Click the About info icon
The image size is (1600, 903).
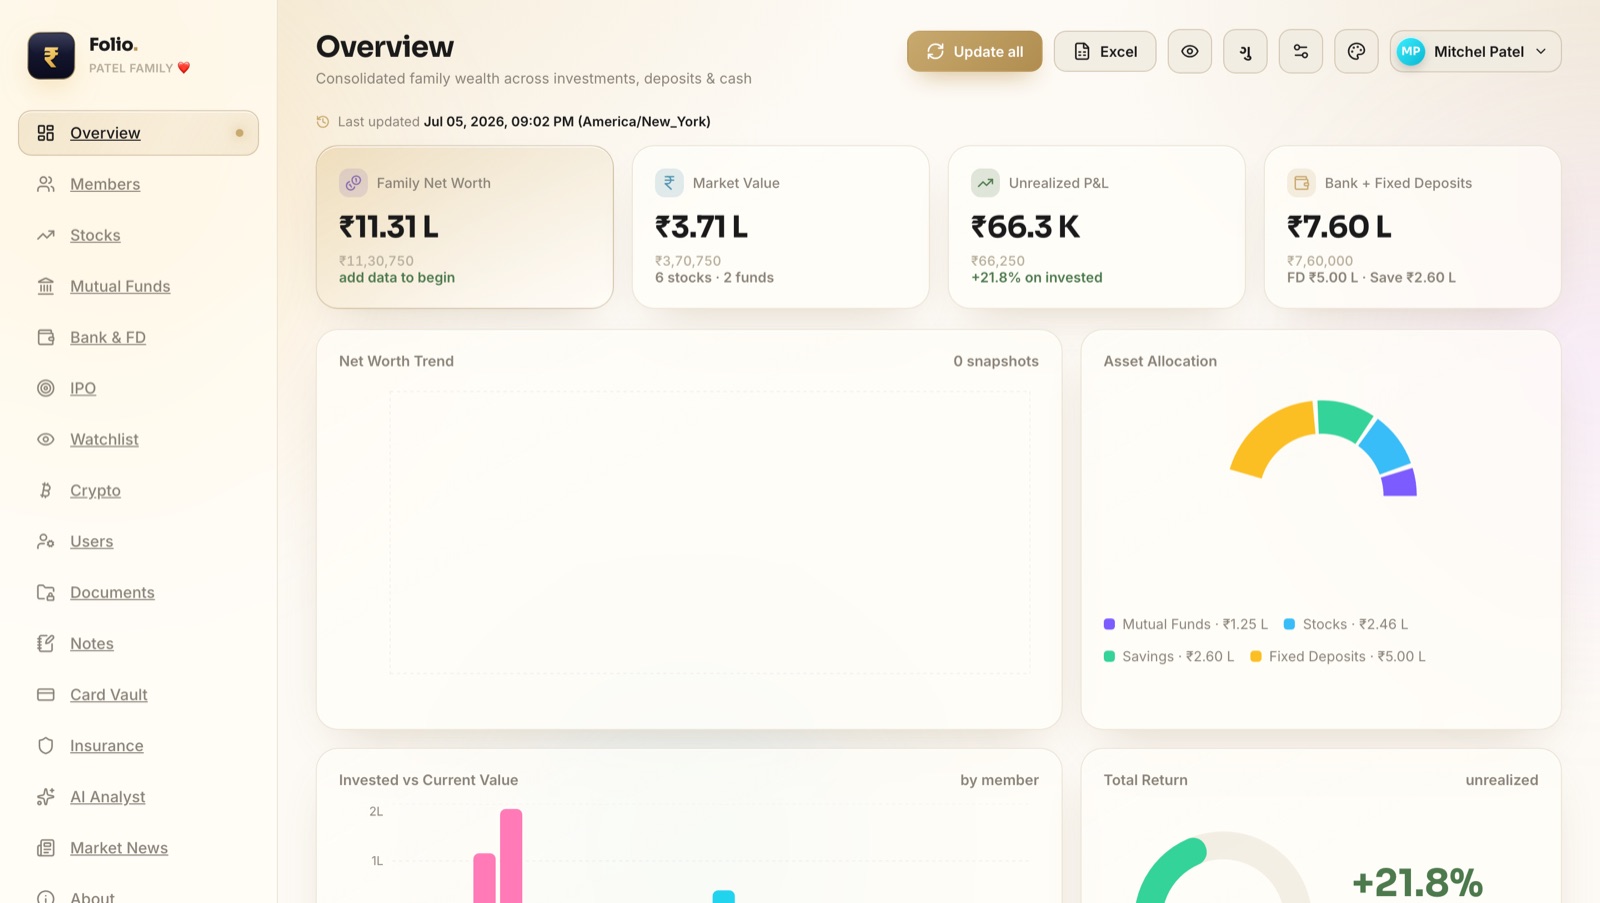(46, 897)
